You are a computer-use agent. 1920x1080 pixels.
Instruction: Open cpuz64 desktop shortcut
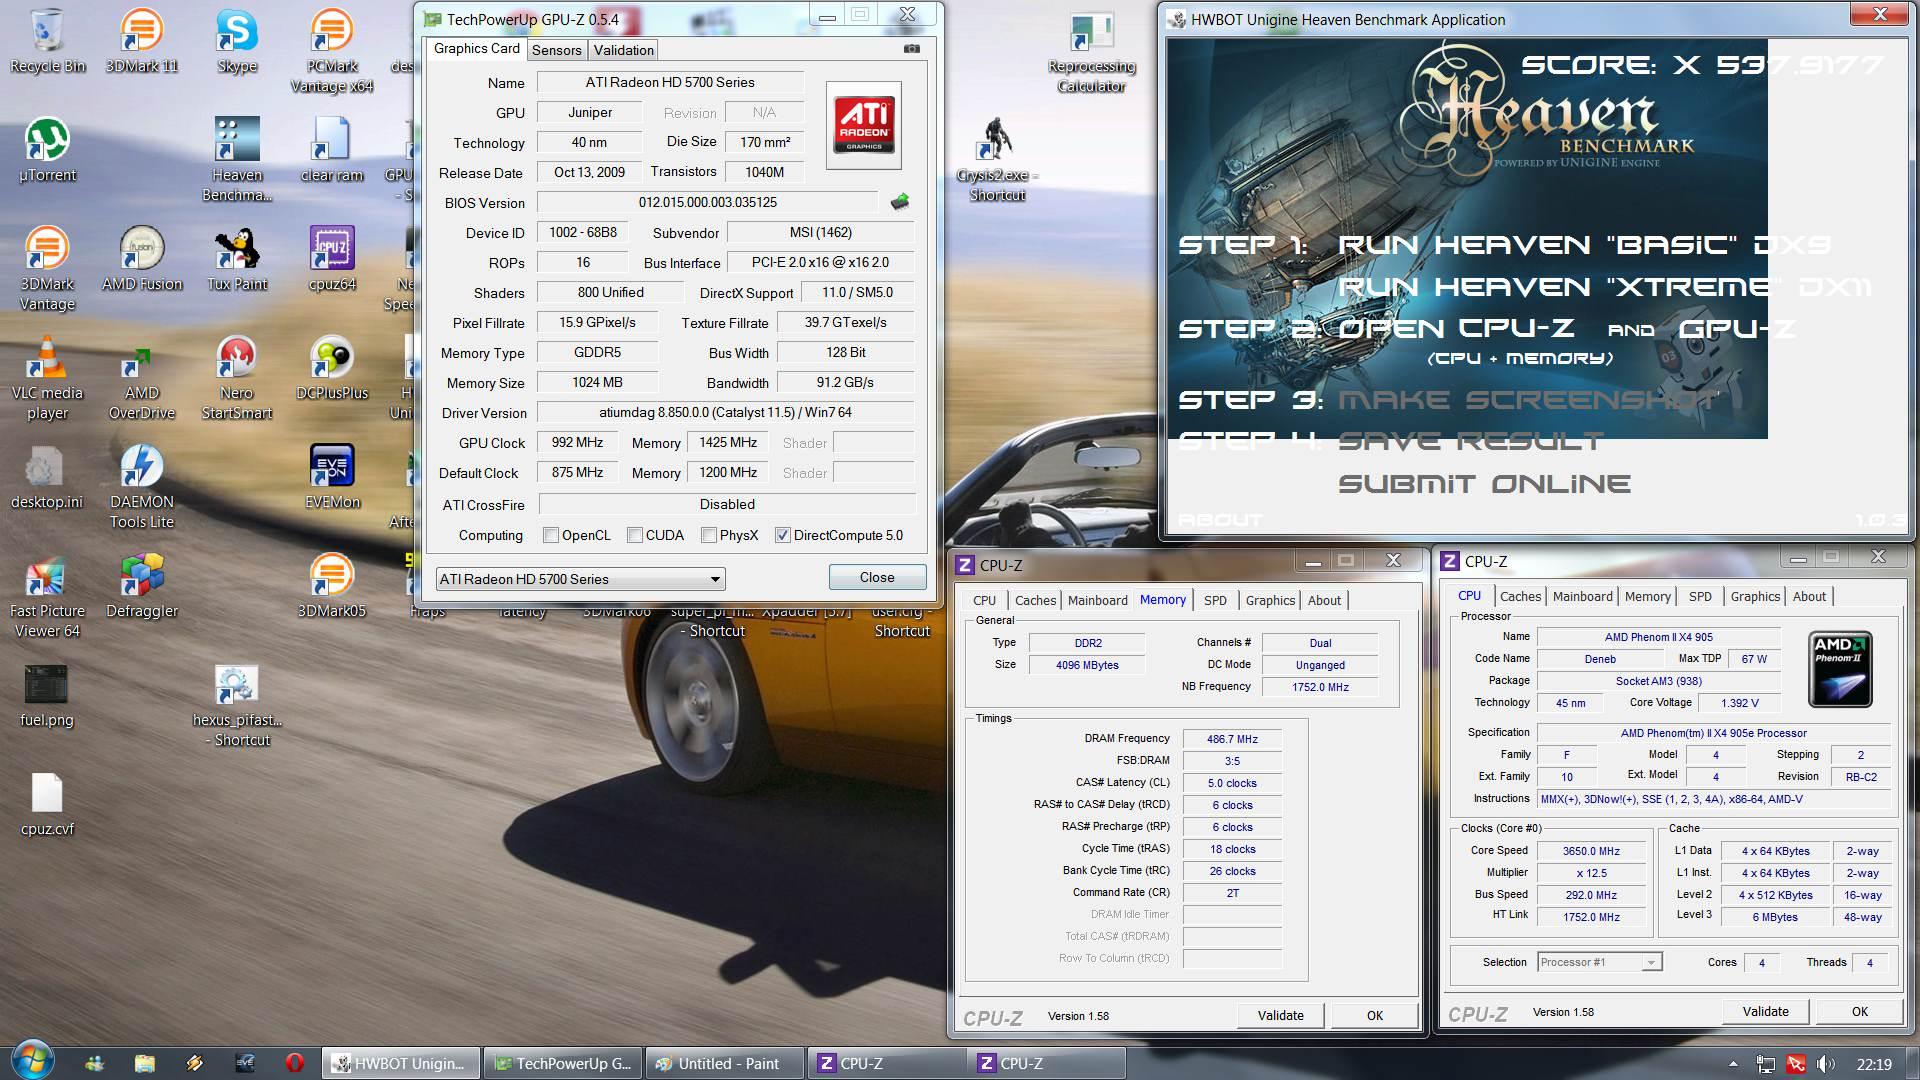[x=332, y=258]
